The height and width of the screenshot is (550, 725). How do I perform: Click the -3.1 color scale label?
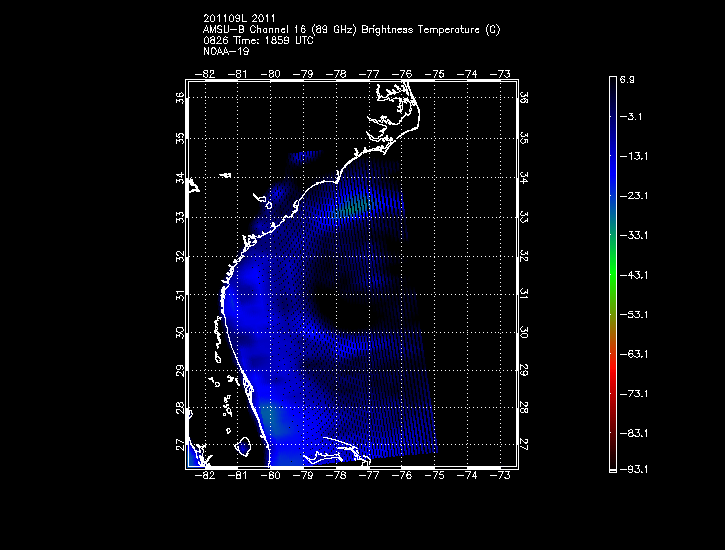point(631,116)
